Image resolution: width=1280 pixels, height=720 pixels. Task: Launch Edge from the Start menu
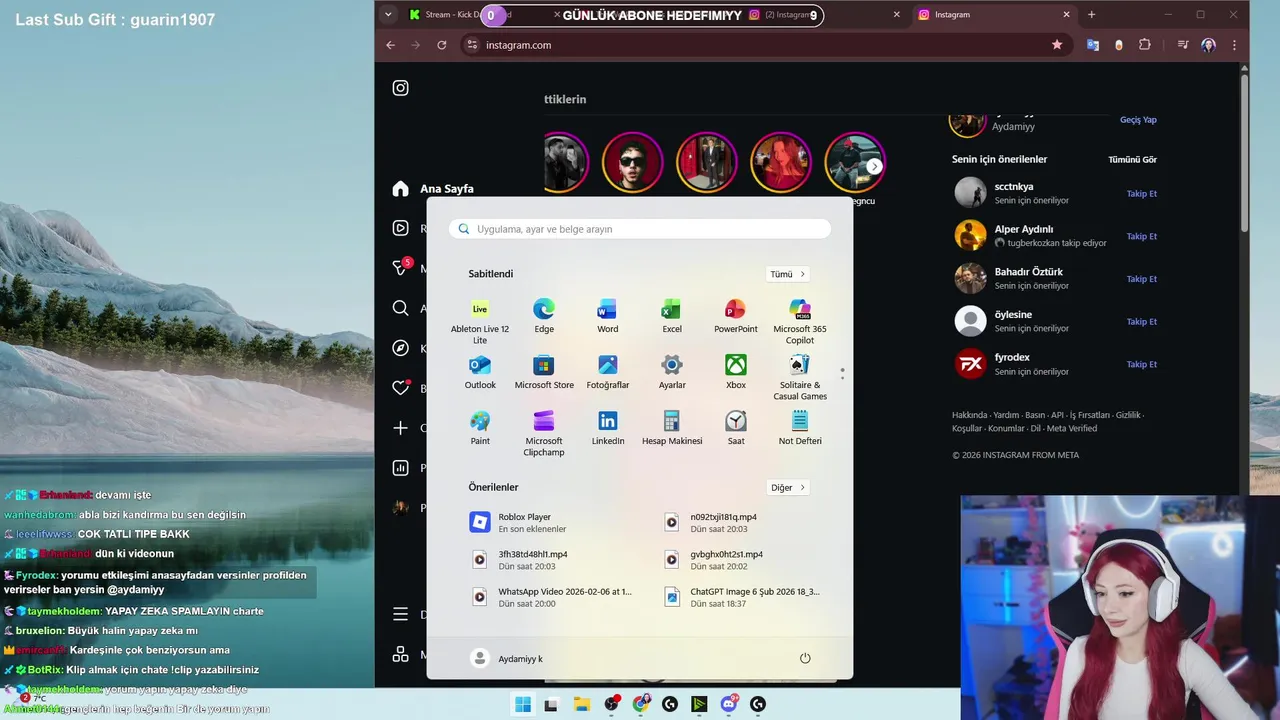coord(544,316)
